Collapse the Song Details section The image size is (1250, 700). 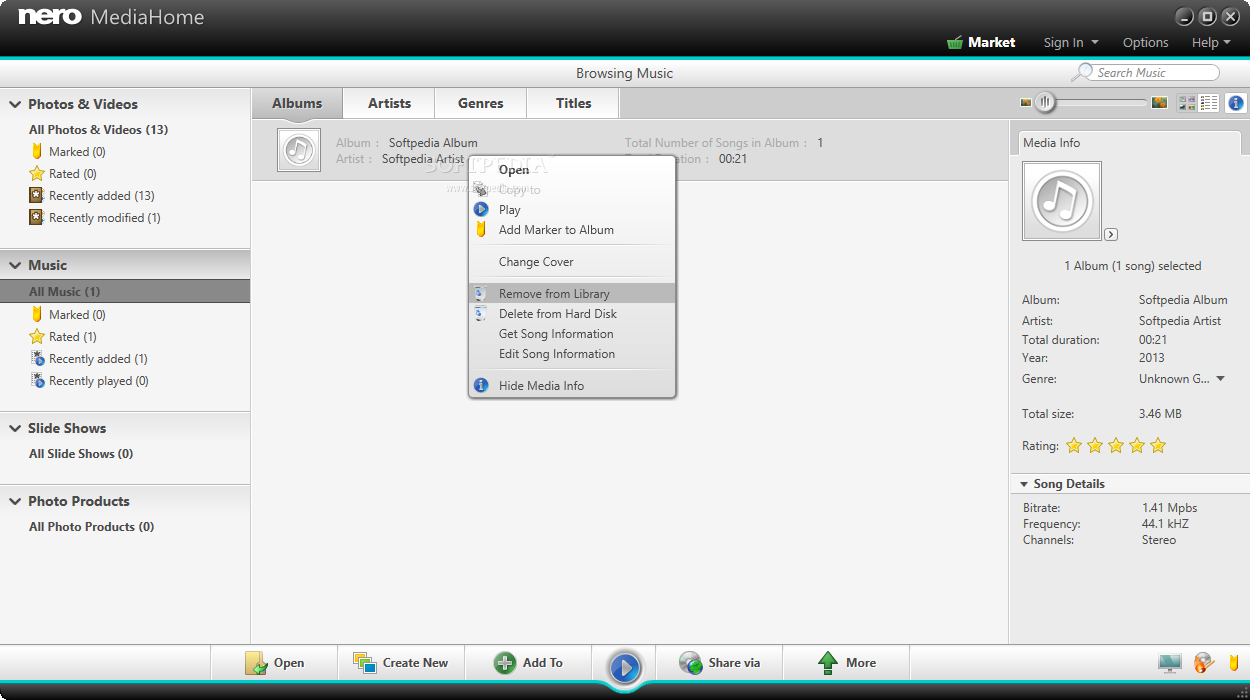click(1024, 484)
